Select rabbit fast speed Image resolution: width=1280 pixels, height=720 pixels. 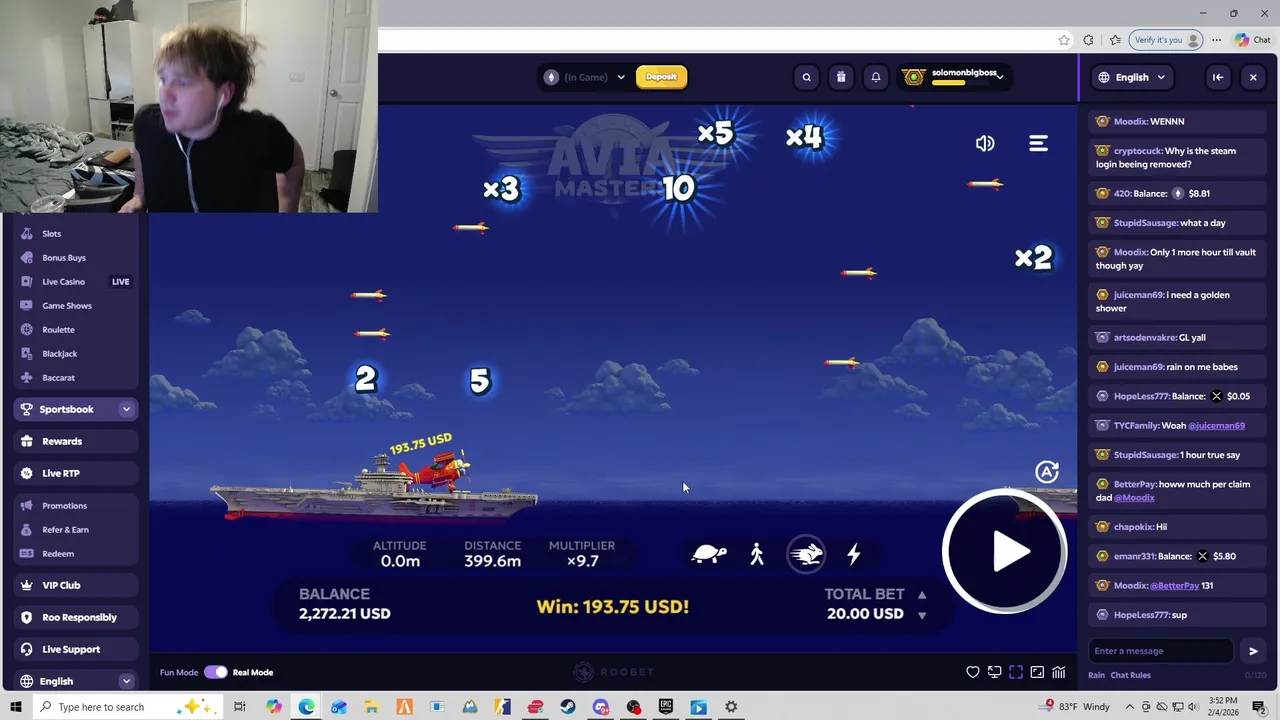(x=806, y=554)
